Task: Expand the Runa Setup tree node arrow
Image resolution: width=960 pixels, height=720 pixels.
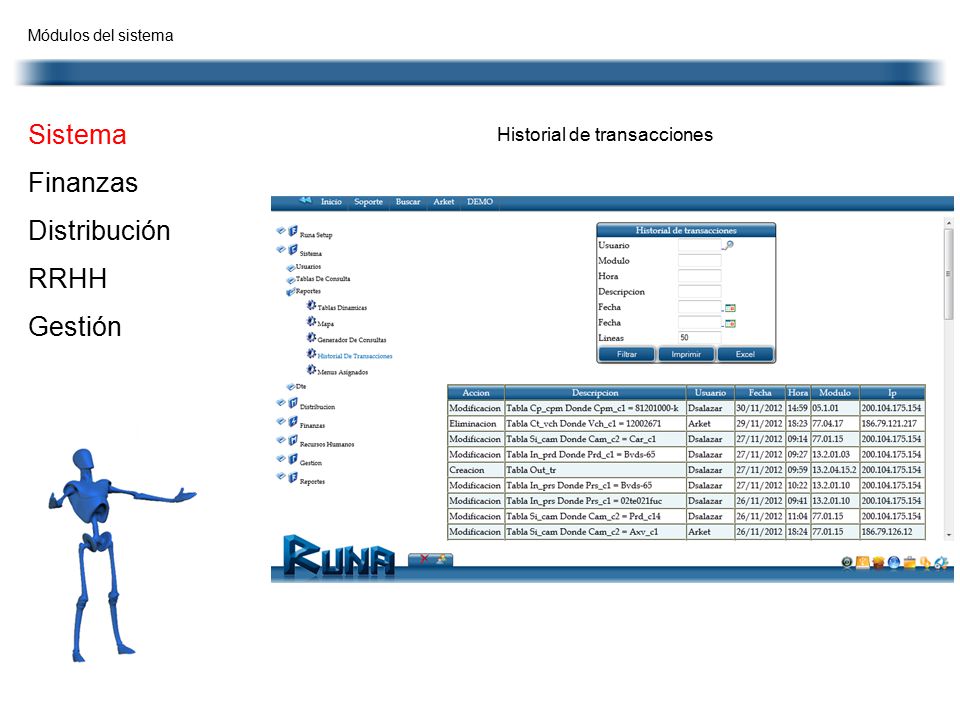Action: [280, 230]
